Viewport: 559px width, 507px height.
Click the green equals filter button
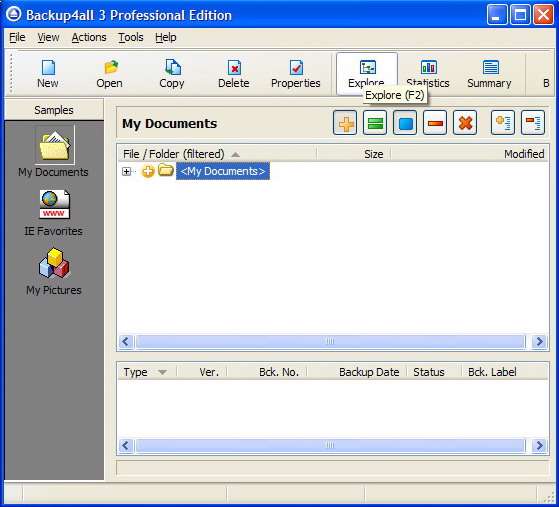point(375,123)
